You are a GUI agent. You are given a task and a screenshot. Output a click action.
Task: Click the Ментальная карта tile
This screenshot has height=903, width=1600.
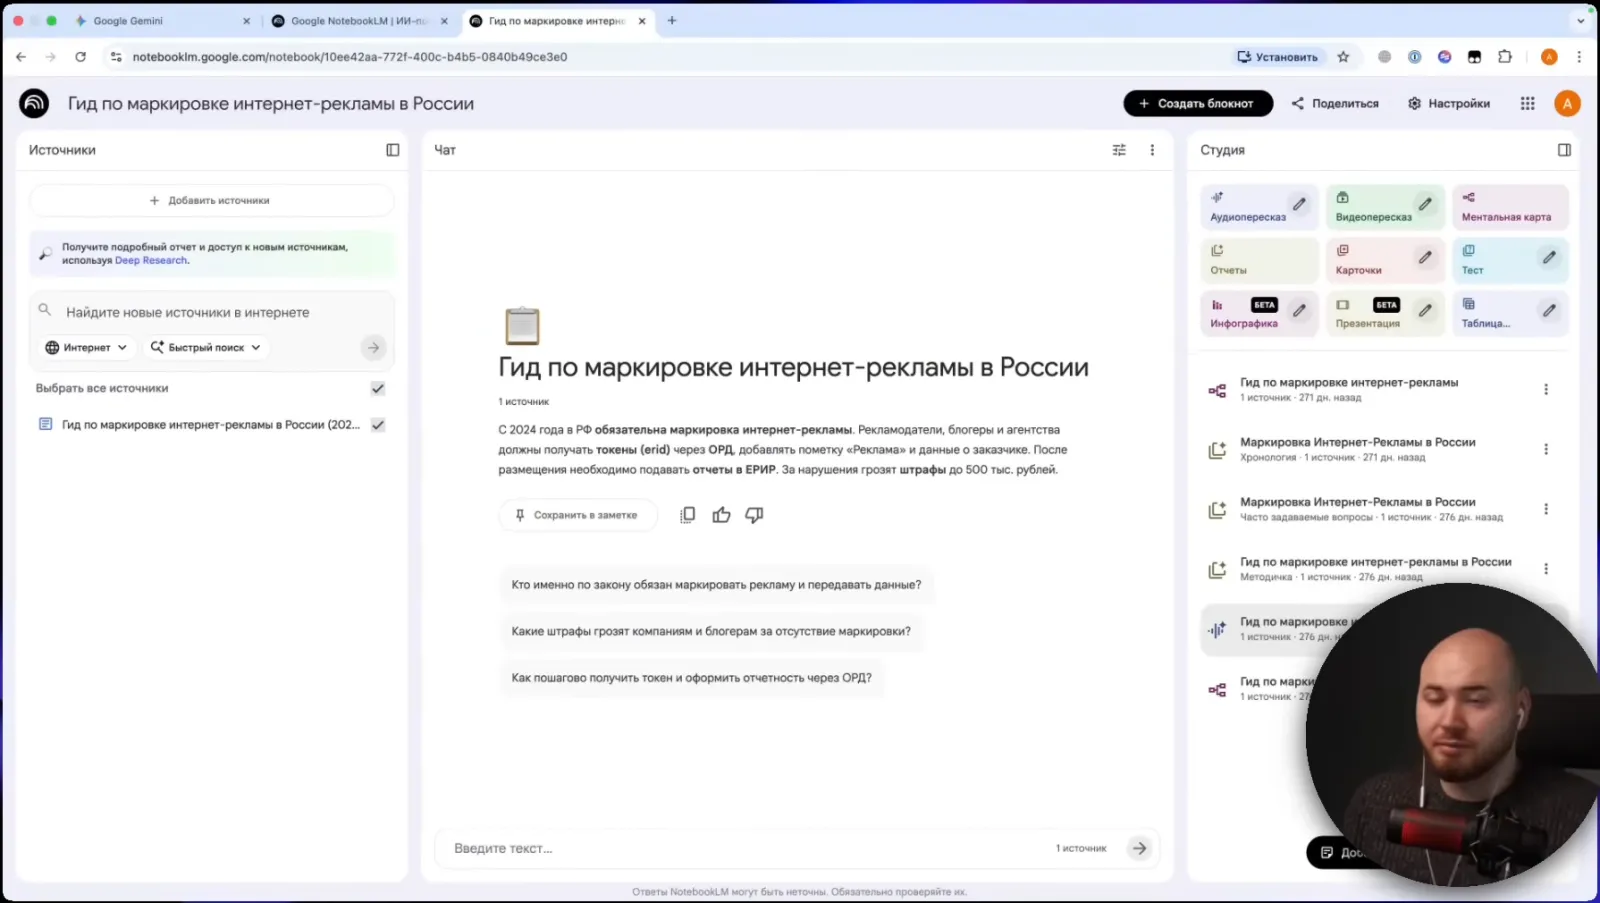click(x=1509, y=206)
